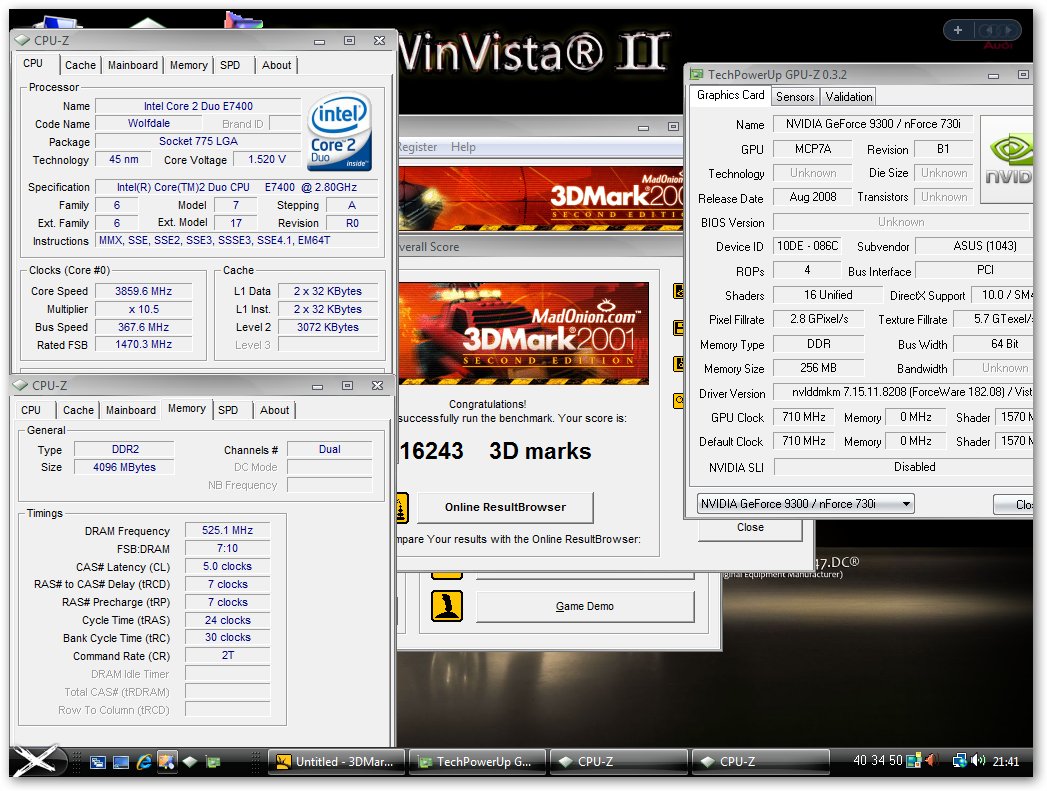This screenshot has width=1047, height=791.
Task: Click the Show desktop quick launch icon
Action: coord(121,762)
